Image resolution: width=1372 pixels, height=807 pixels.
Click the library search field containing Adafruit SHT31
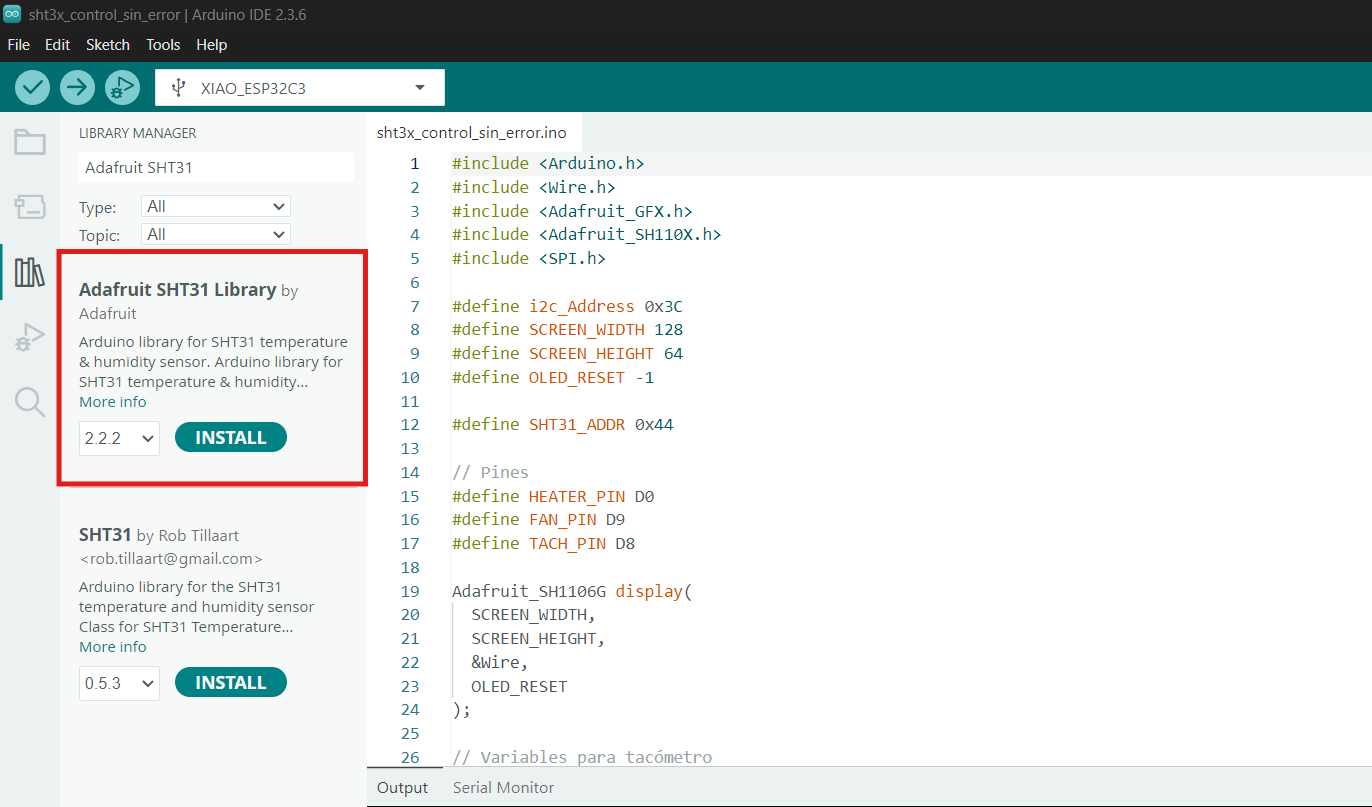pyautogui.click(x=216, y=167)
